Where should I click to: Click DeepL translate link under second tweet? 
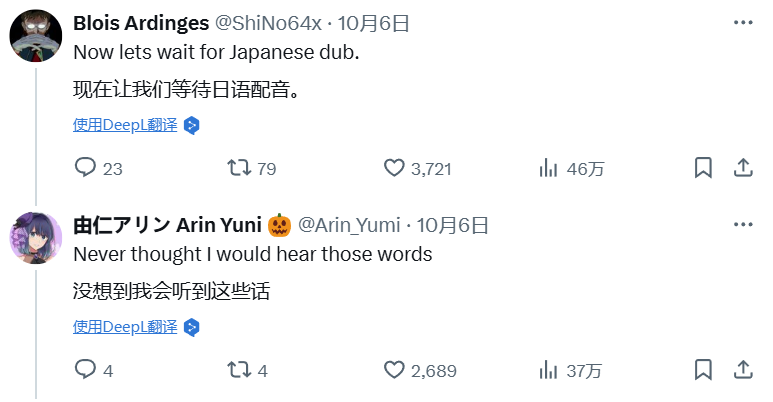125,327
